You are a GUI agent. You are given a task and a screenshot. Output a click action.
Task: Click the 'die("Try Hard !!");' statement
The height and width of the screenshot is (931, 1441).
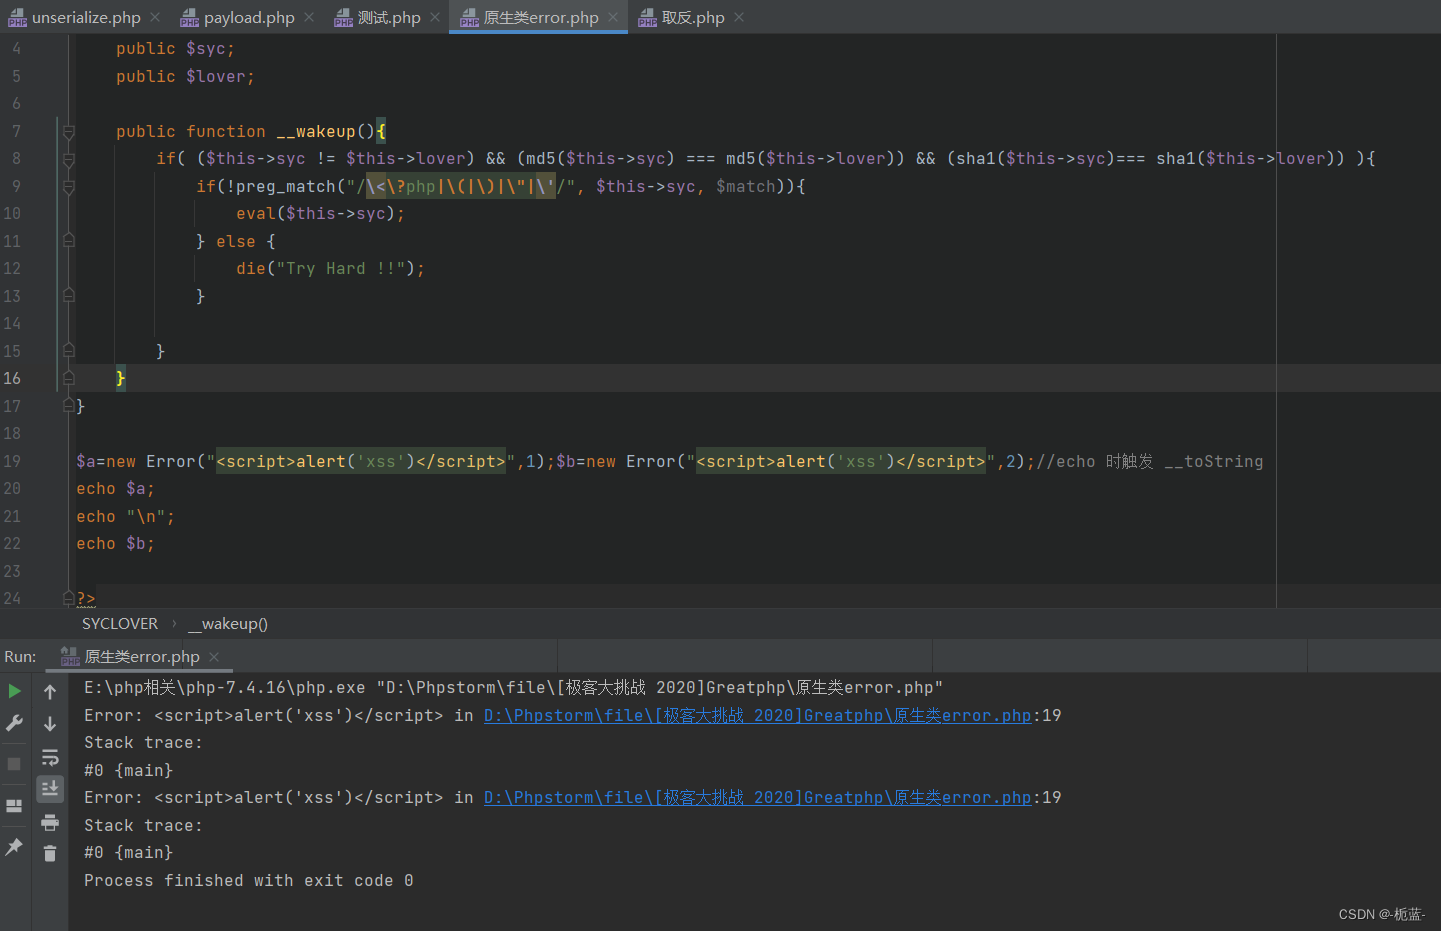(330, 269)
